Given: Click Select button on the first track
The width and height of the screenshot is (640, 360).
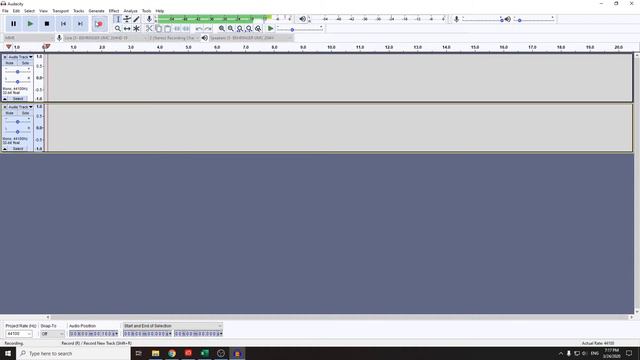Looking at the screenshot, I should coord(18,99).
